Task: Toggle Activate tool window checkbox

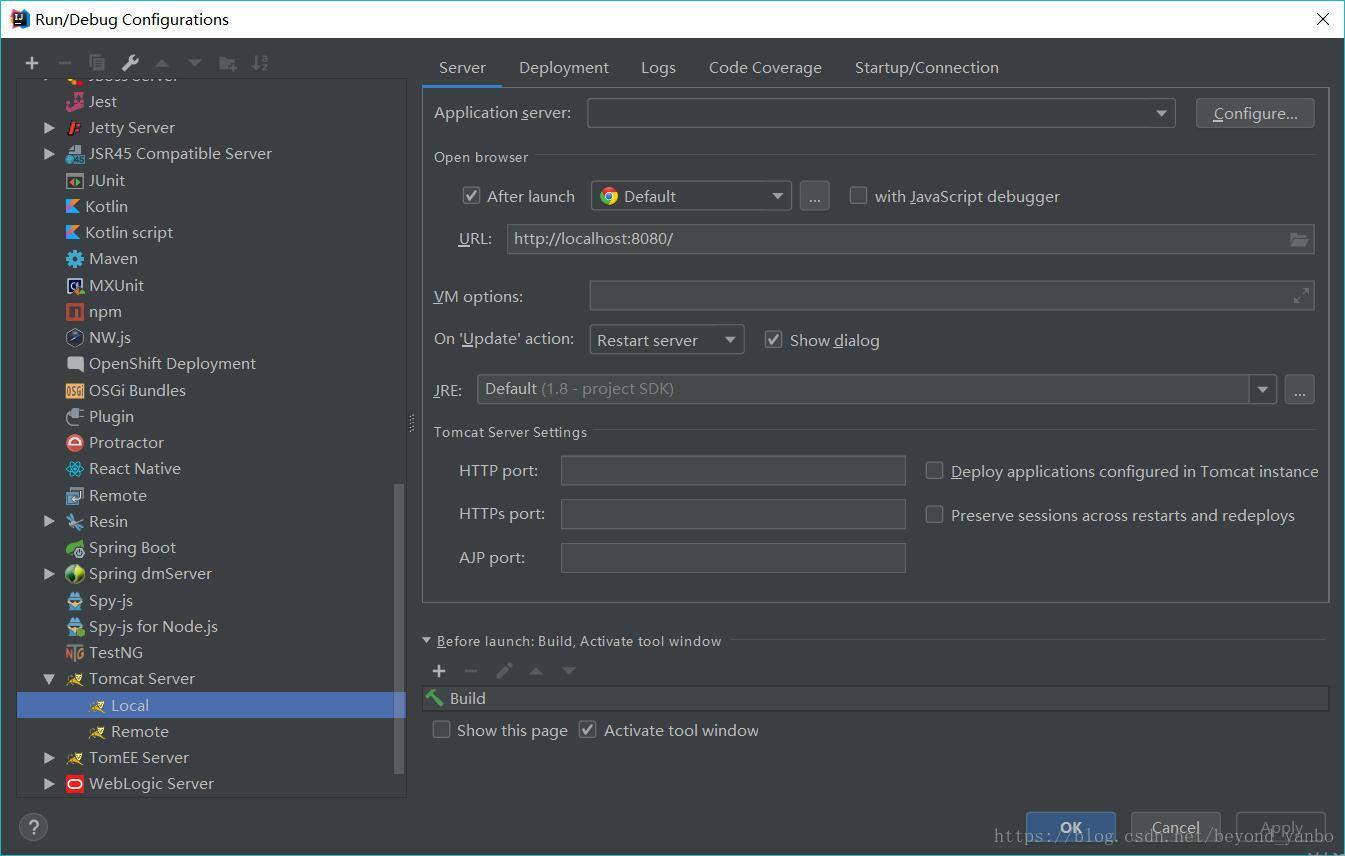Action: (588, 730)
